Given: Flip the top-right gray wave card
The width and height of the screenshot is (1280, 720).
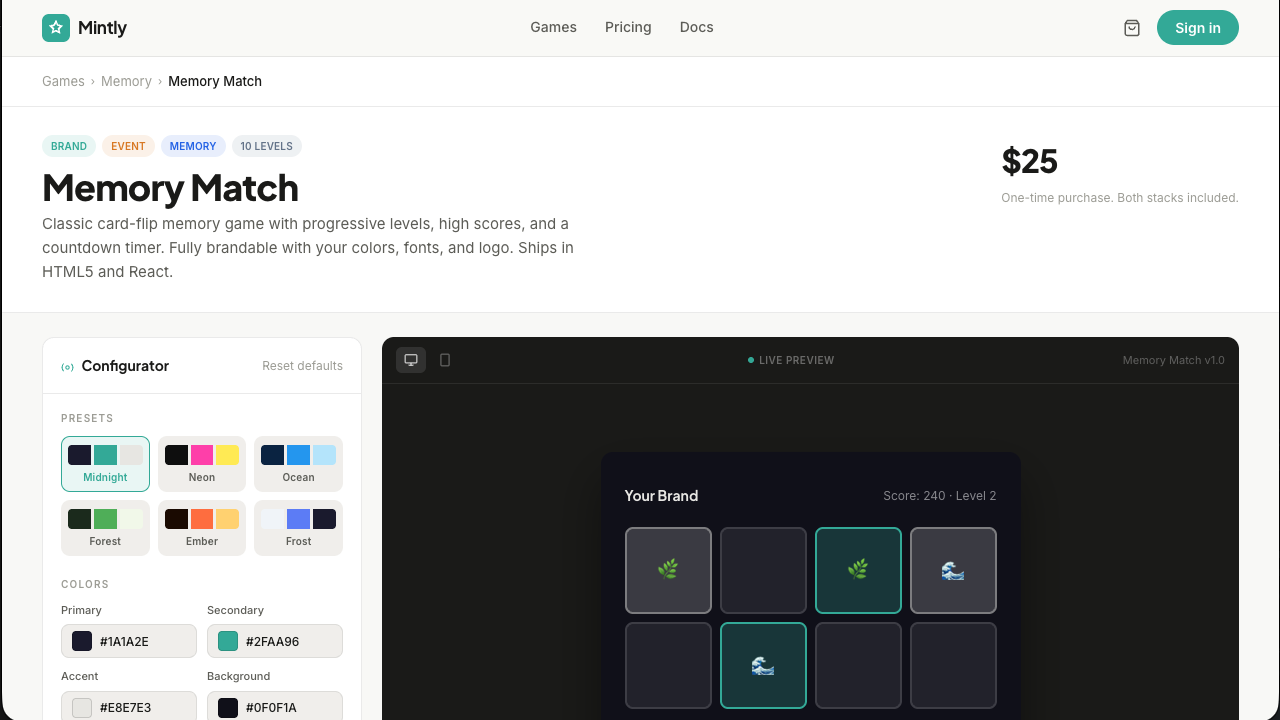Looking at the screenshot, I should click(x=953, y=570).
